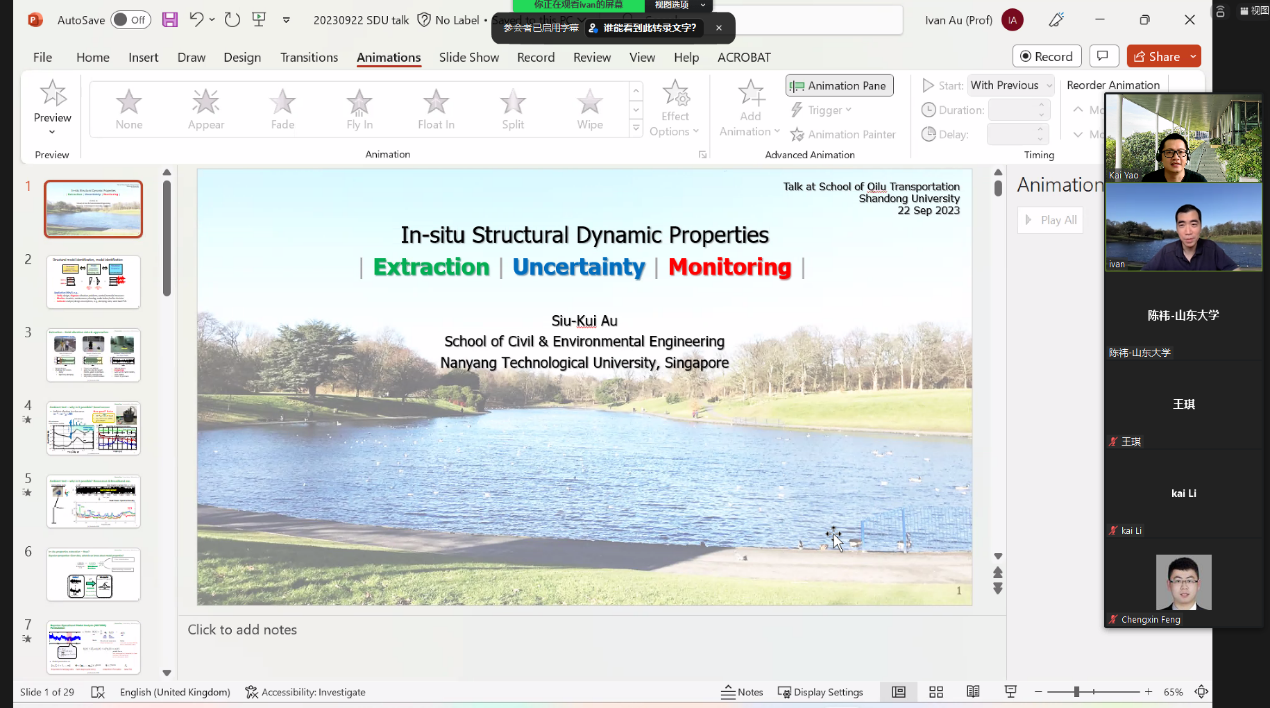Select slide 2 thumbnail
The height and width of the screenshot is (708, 1270).
93,282
